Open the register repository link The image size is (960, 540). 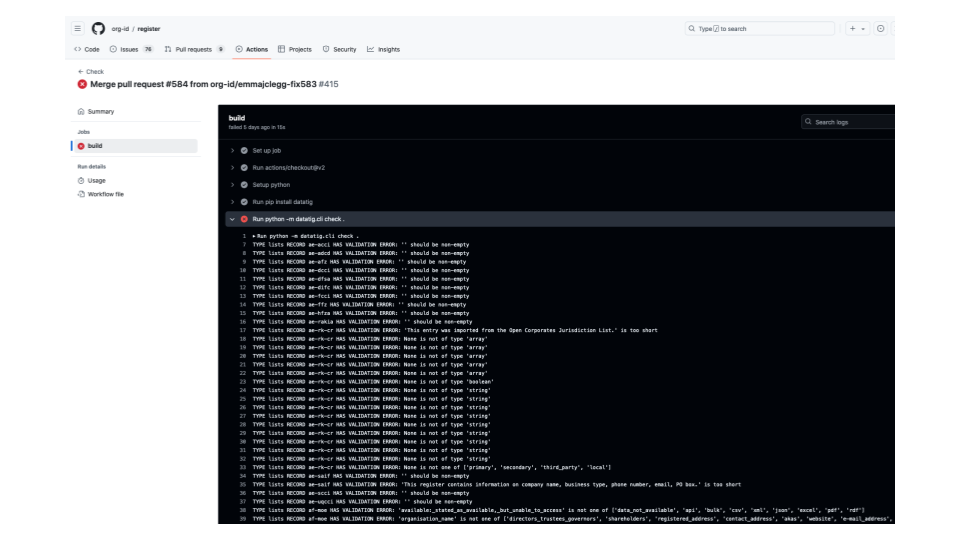(149, 29)
